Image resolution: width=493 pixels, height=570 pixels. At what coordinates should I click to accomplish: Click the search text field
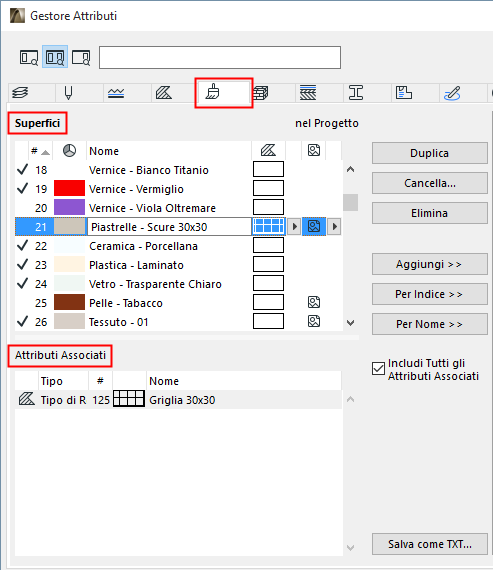click(x=220, y=57)
